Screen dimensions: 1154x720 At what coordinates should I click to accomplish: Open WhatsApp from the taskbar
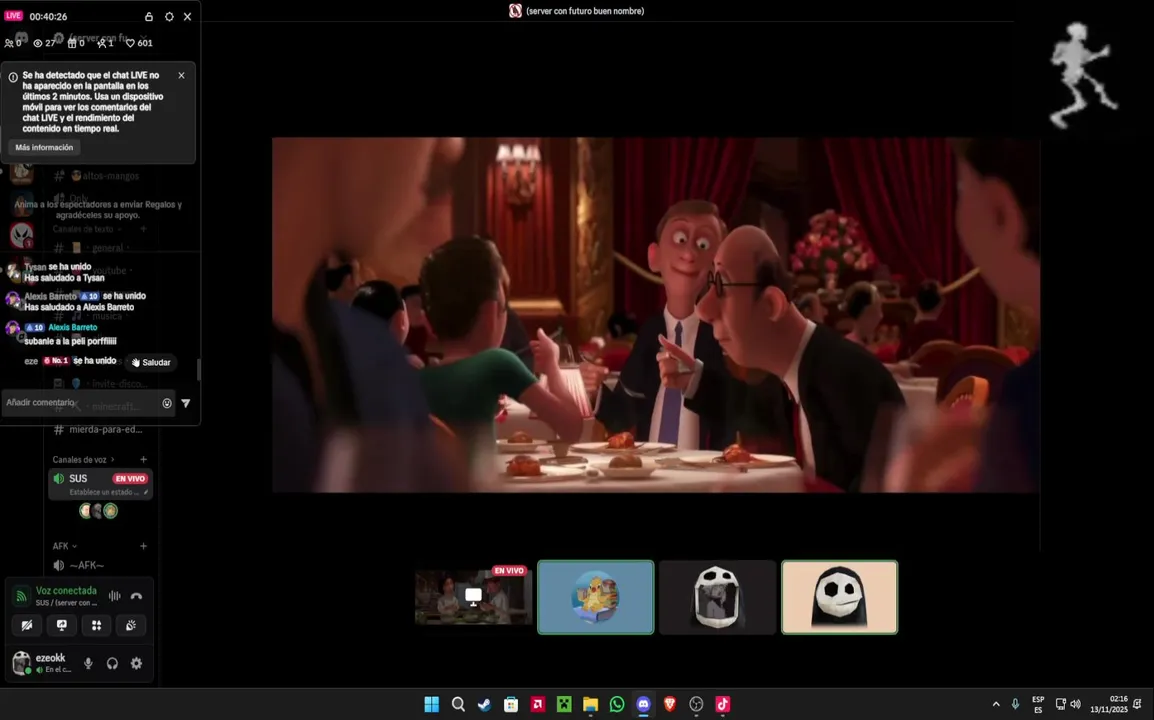click(617, 705)
